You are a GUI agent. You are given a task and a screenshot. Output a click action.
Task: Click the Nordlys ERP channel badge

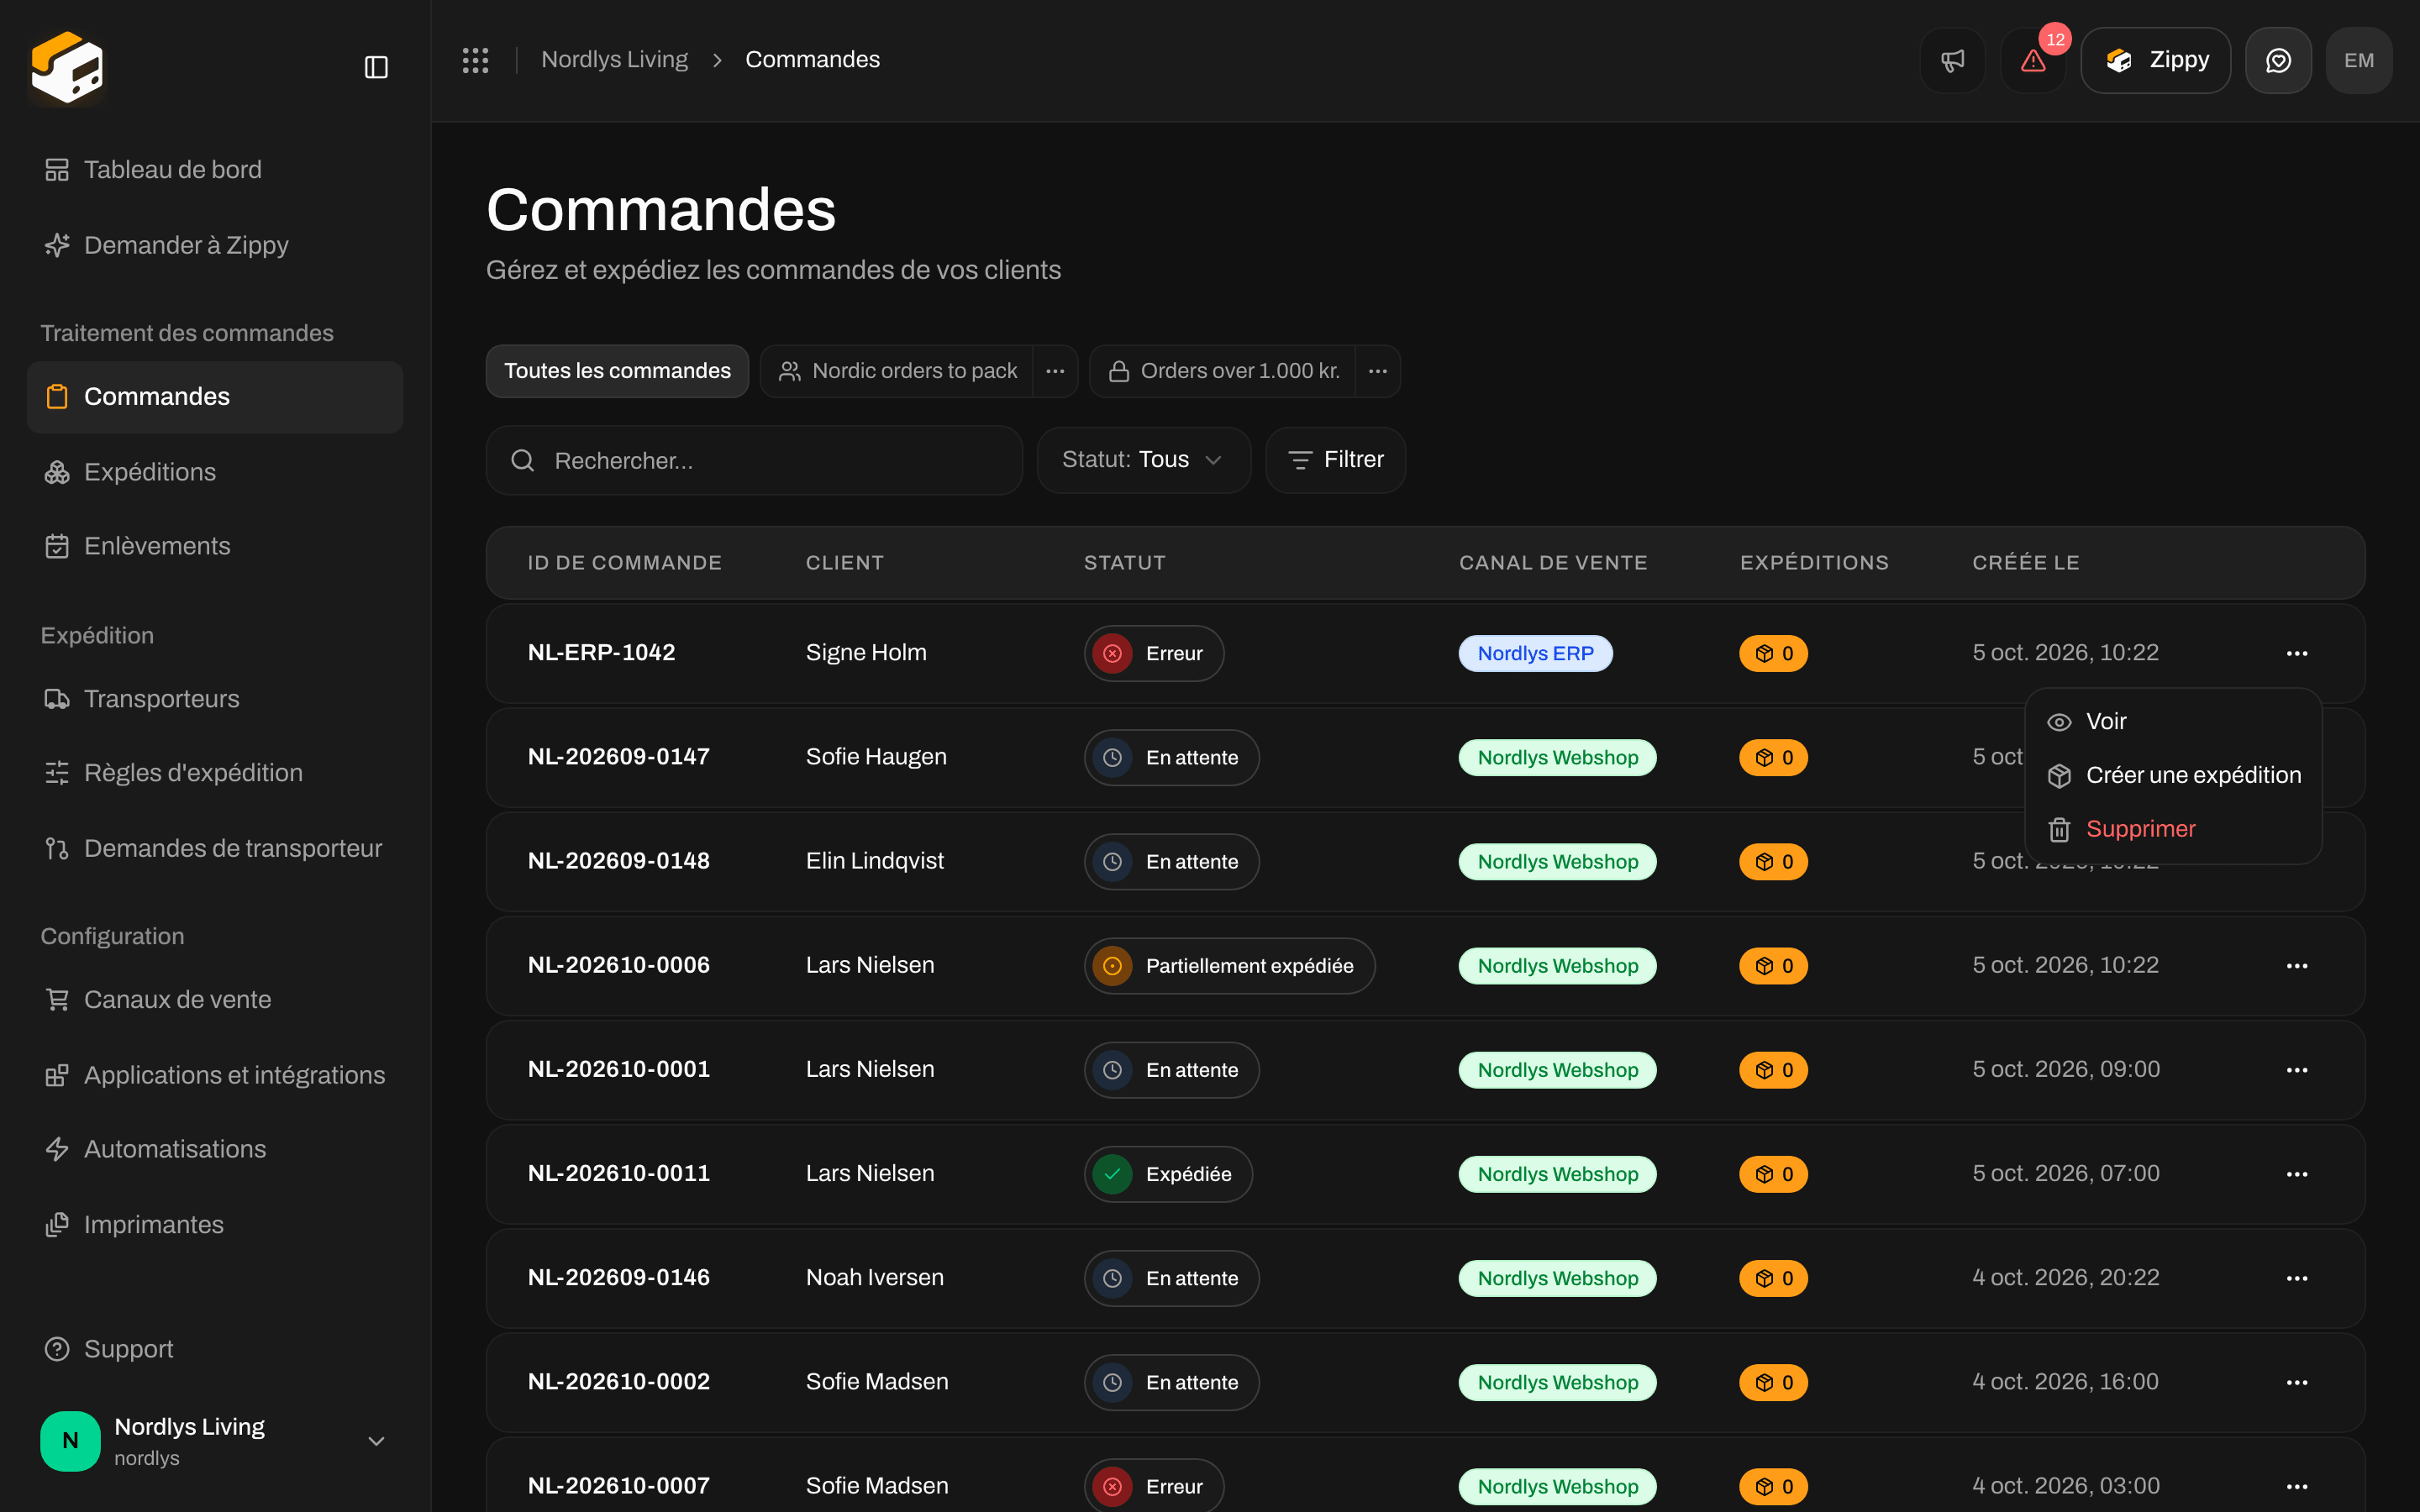pyautogui.click(x=1536, y=653)
